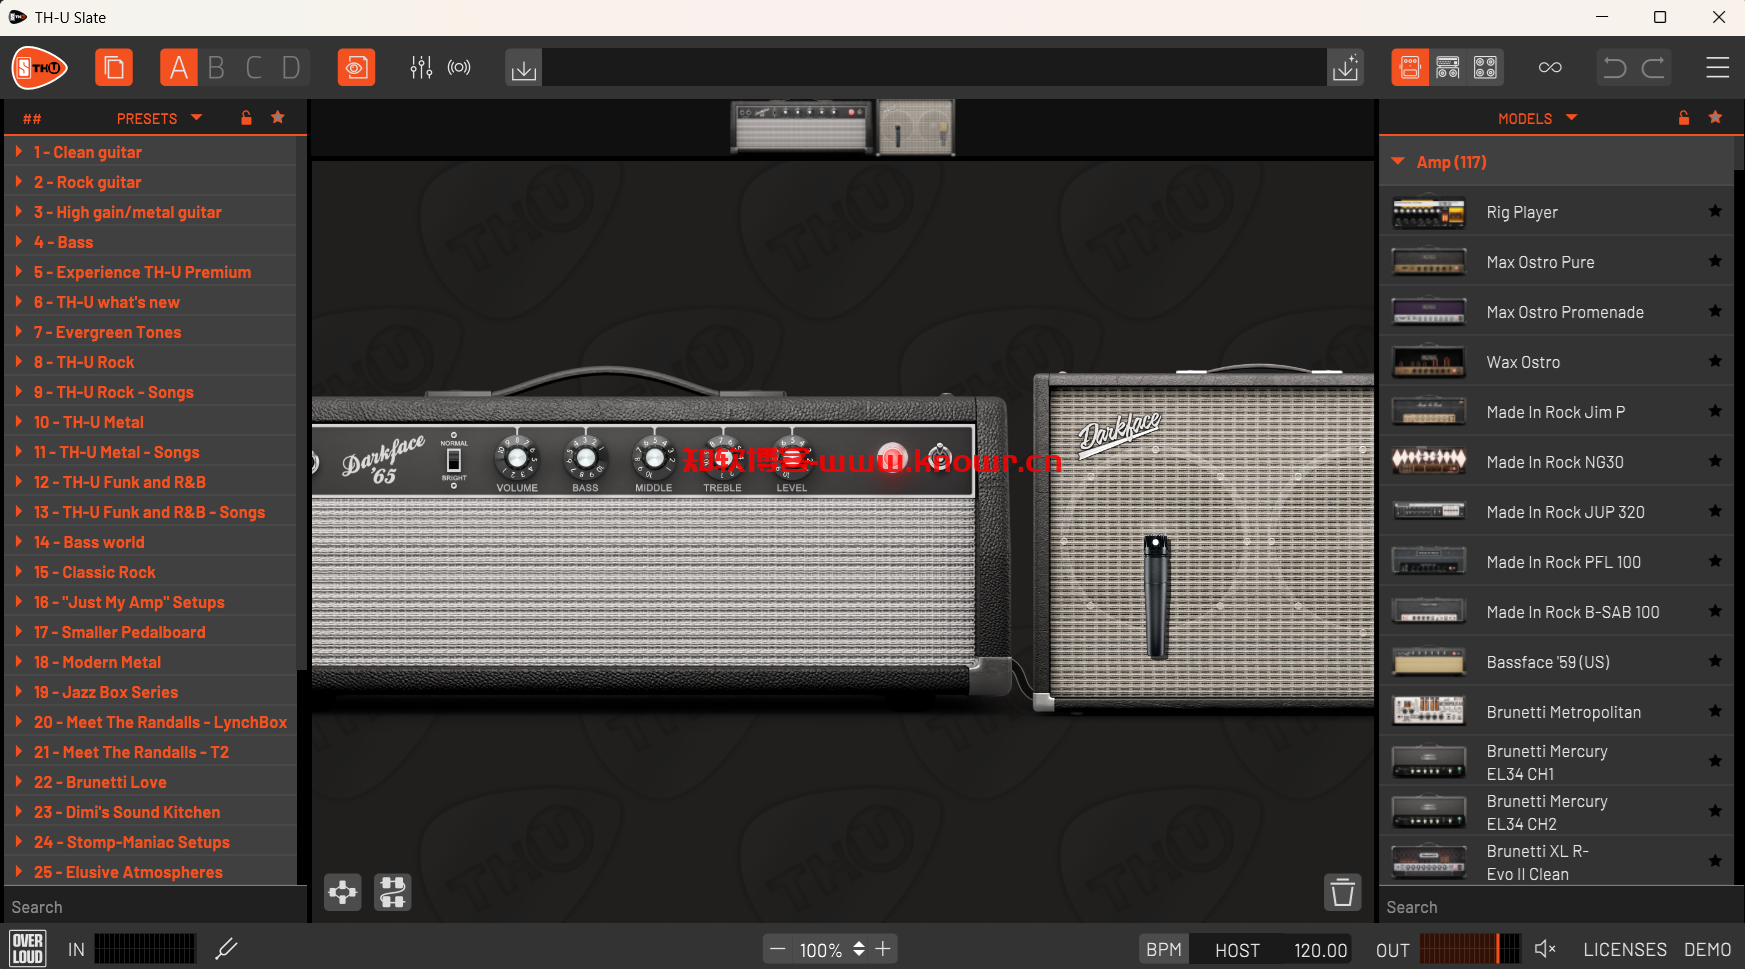Click the amp head thumbnail in chain
This screenshot has width=1745, height=969.
click(802, 126)
